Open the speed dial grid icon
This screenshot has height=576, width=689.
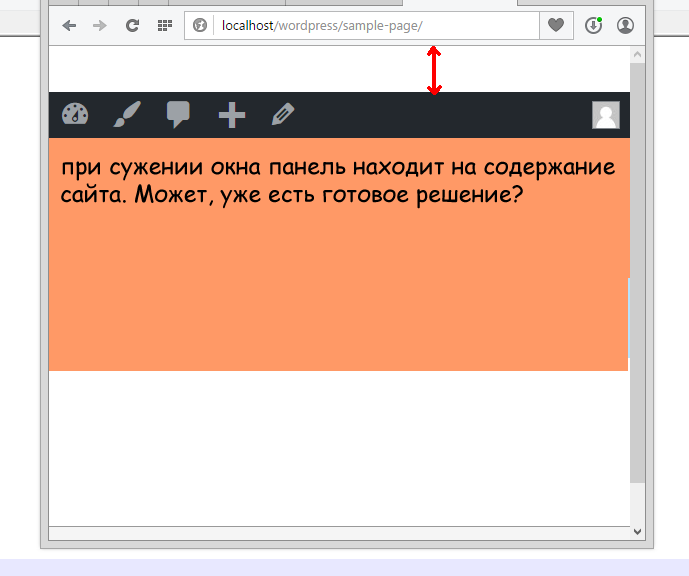point(165,25)
